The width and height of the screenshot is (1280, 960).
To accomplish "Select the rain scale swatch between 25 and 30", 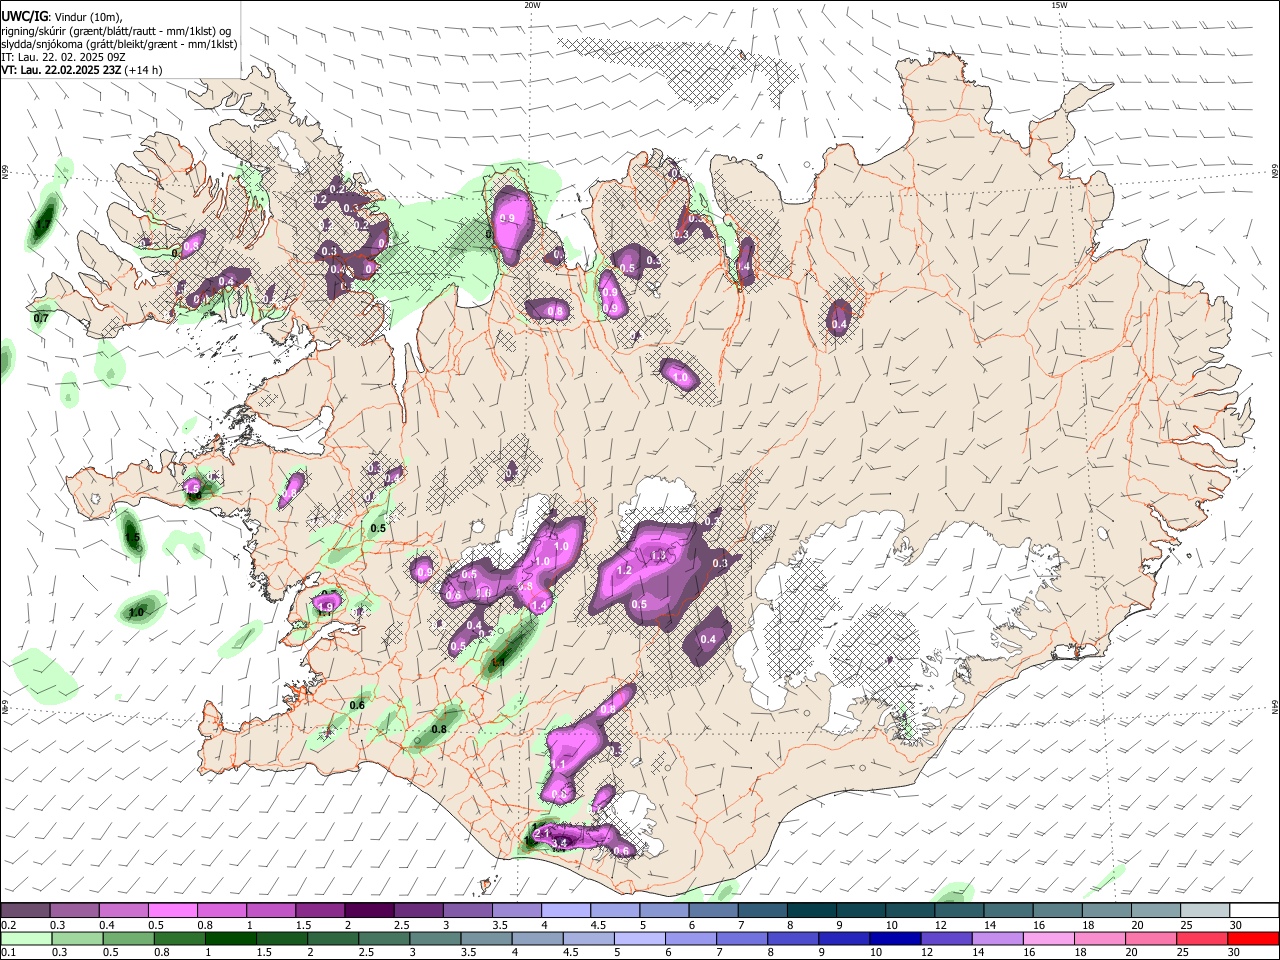I will (1203, 938).
